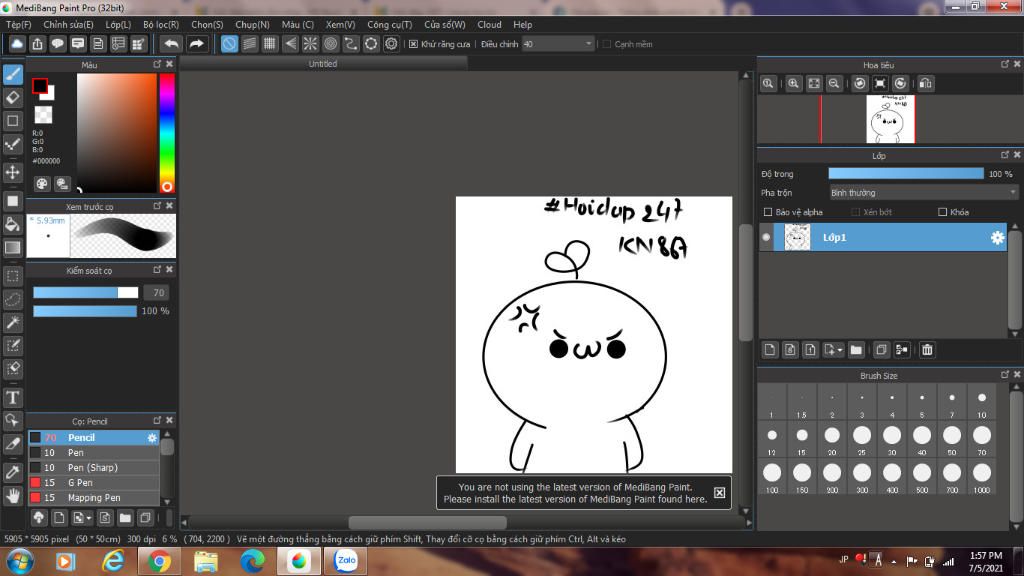Select the Pen brush
This screenshot has height=576, width=1024.
[x=93, y=453]
